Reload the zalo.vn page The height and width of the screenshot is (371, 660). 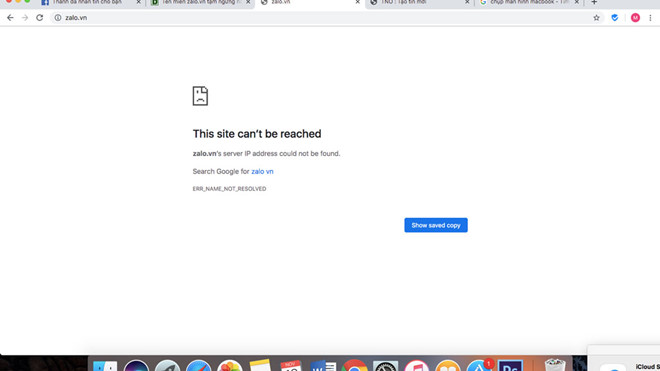[40, 18]
